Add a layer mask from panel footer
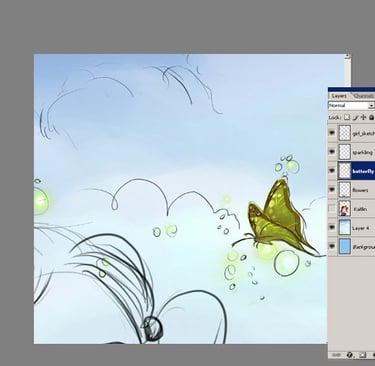375x366 pixels. (x=363, y=355)
